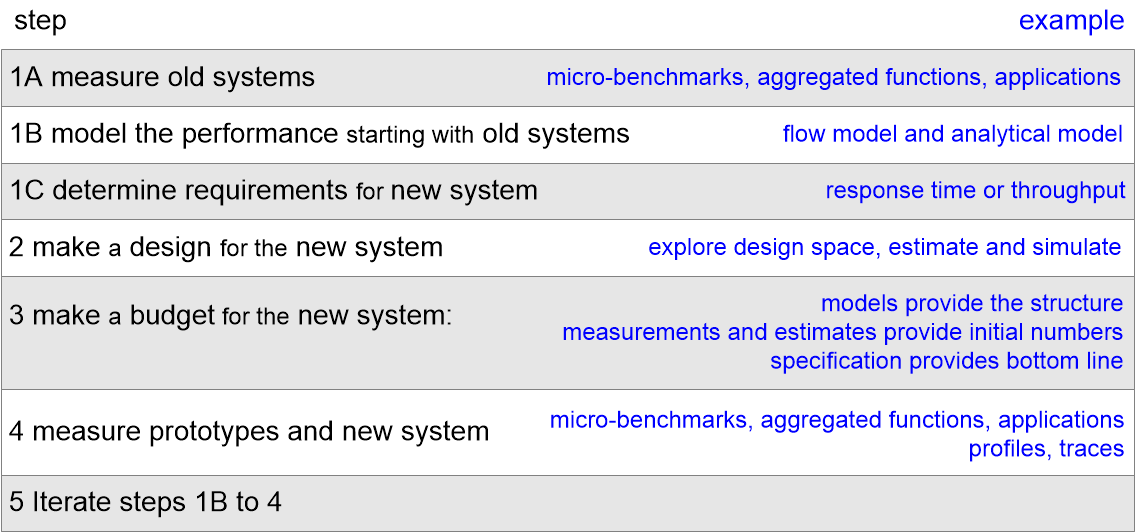
Task: Select the '1B model the performance' step text
Action: point(174,134)
